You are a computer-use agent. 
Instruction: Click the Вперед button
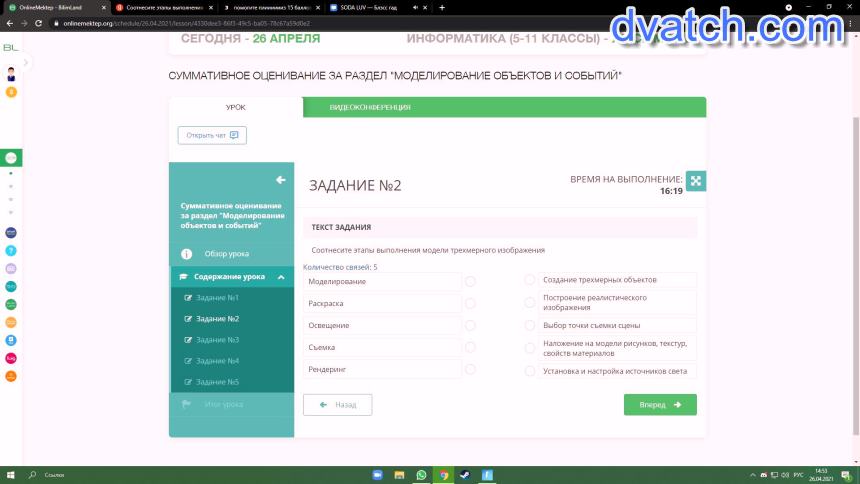pyautogui.click(x=660, y=405)
